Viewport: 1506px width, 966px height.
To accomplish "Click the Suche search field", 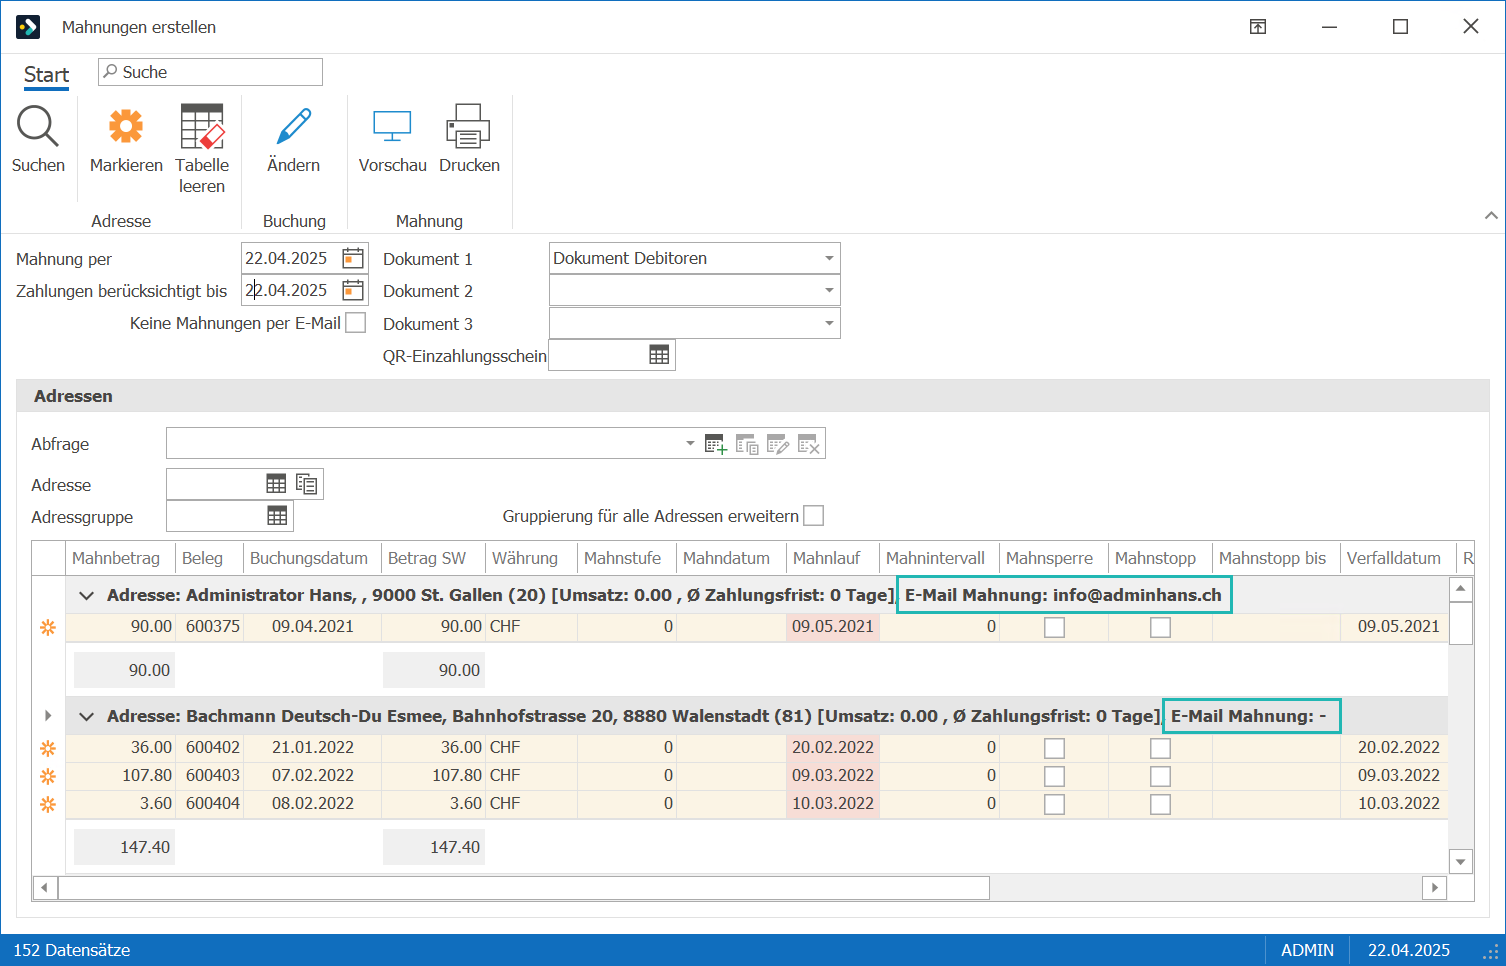I will [210, 72].
